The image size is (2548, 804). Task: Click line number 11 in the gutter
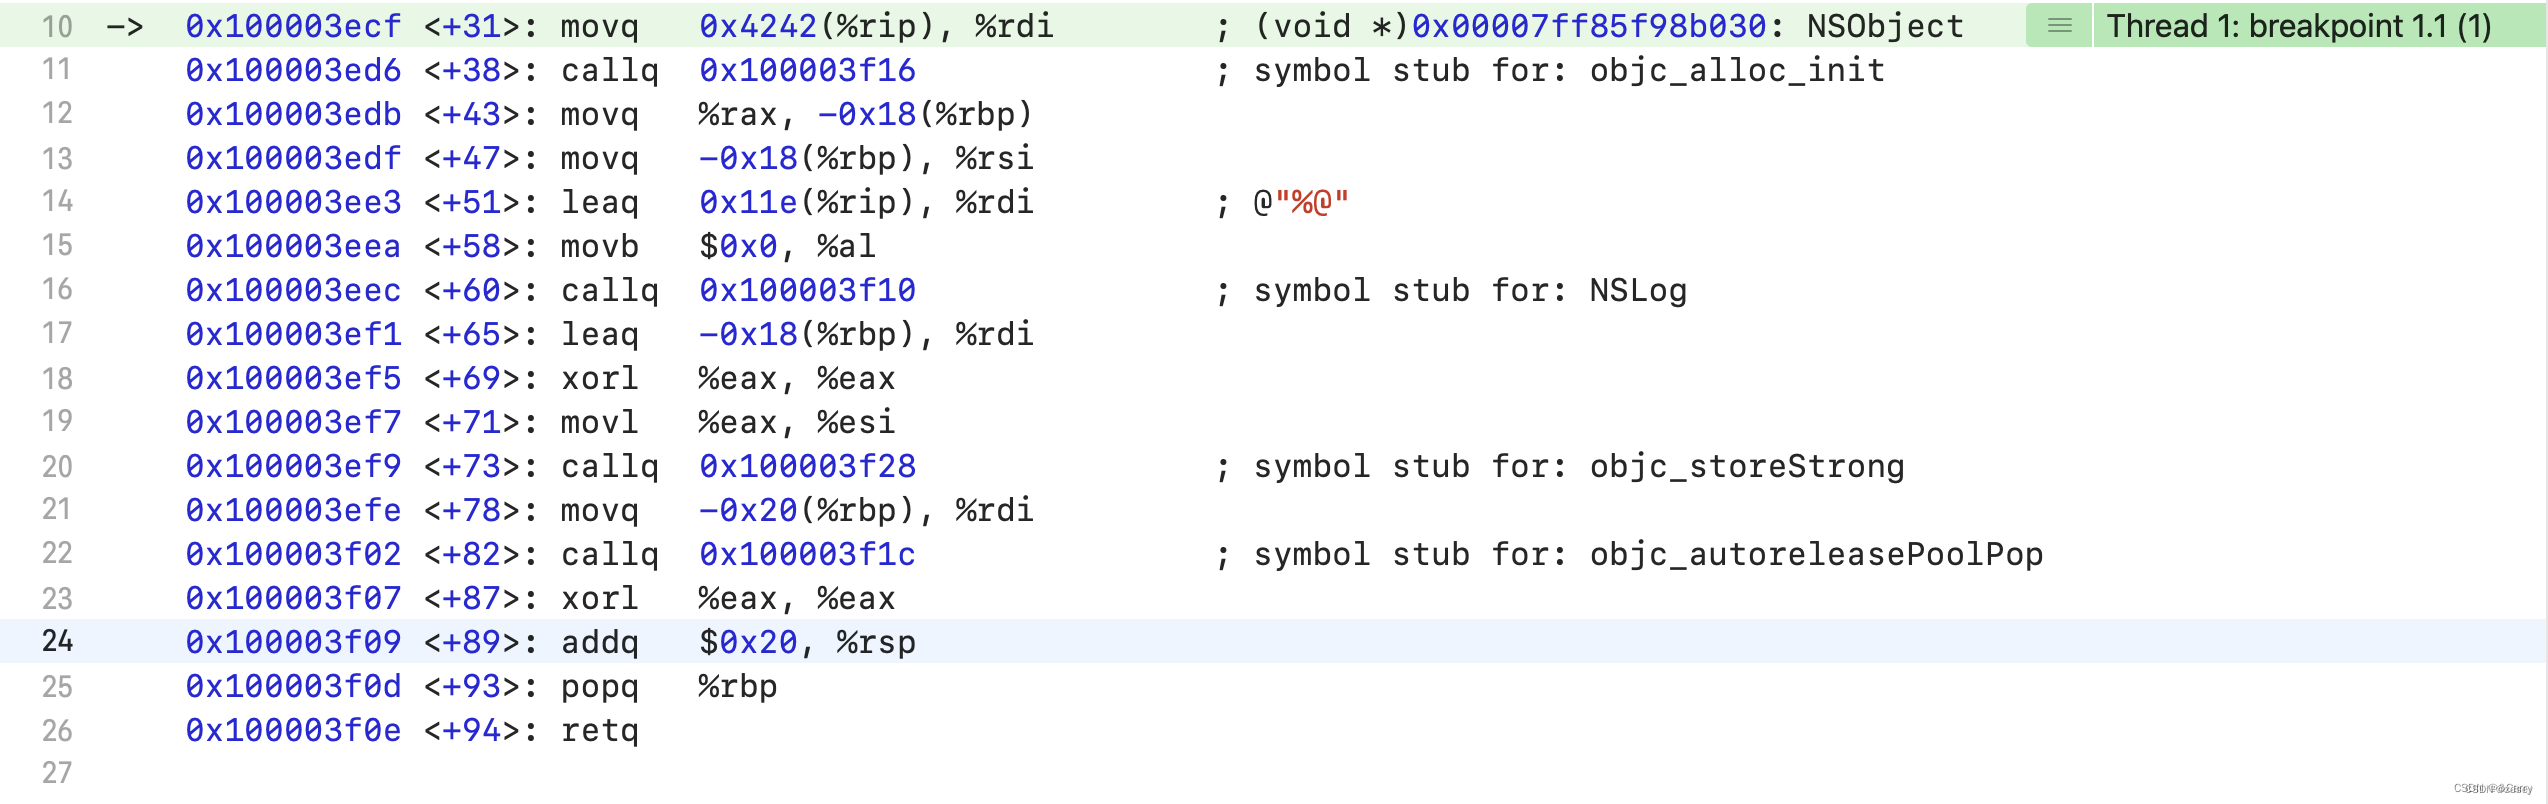click(x=57, y=70)
